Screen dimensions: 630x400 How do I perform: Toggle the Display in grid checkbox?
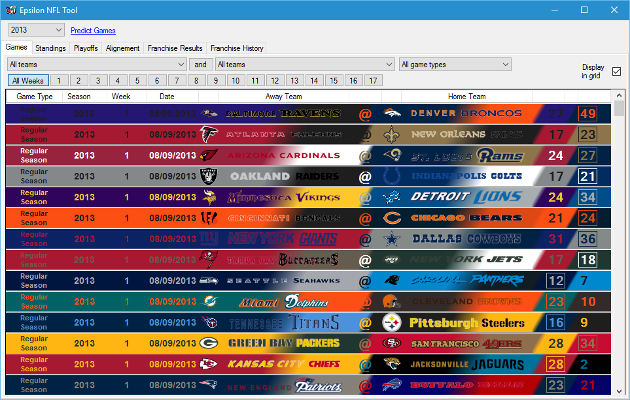tap(616, 72)
